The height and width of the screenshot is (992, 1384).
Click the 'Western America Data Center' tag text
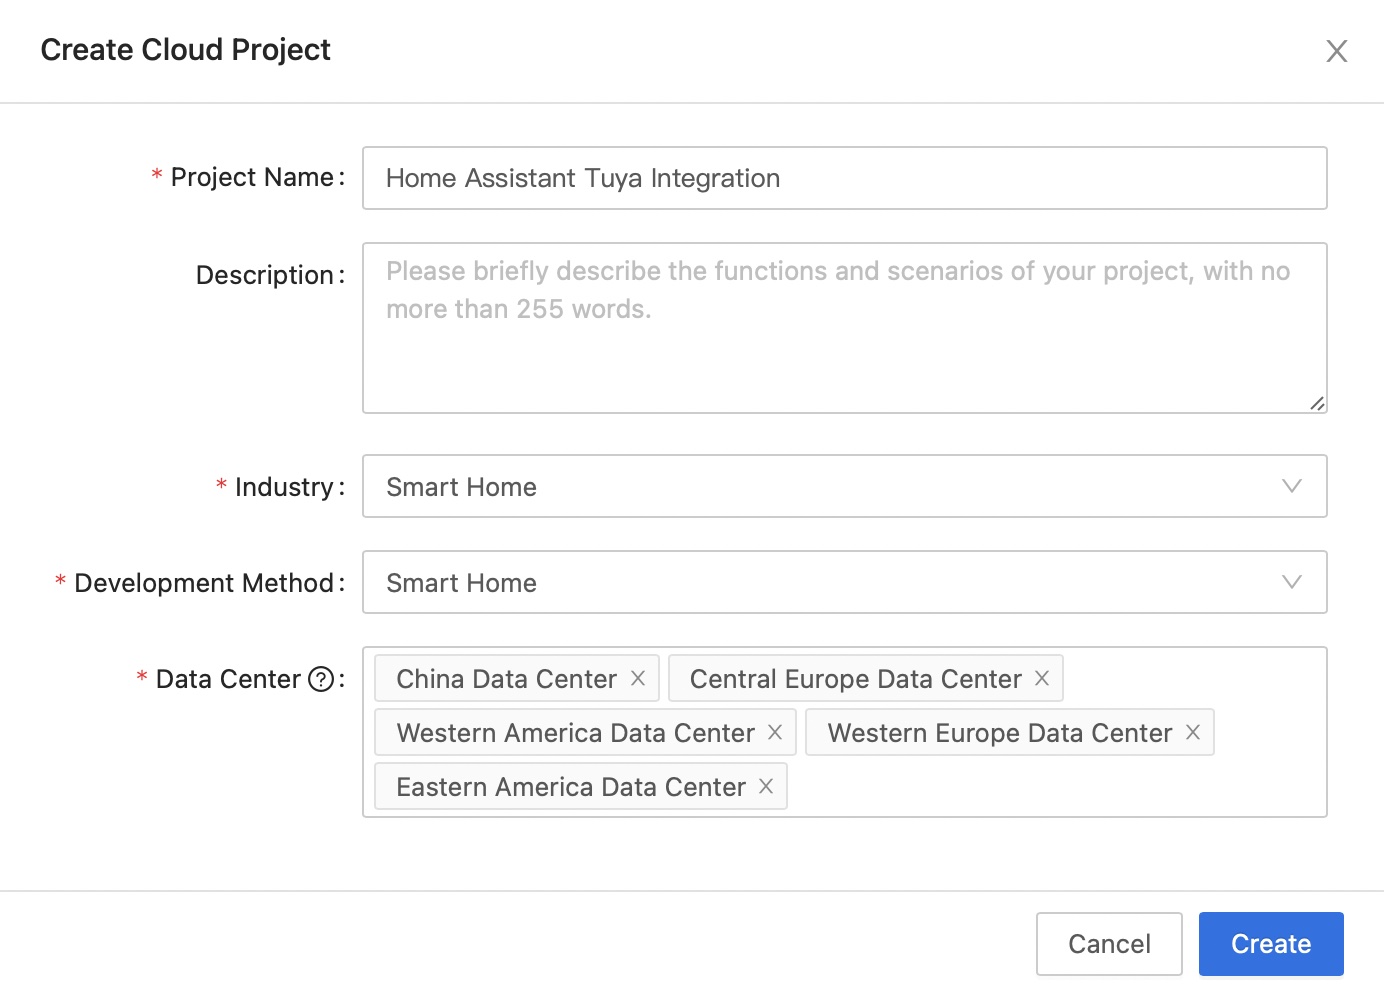[575, 733]
